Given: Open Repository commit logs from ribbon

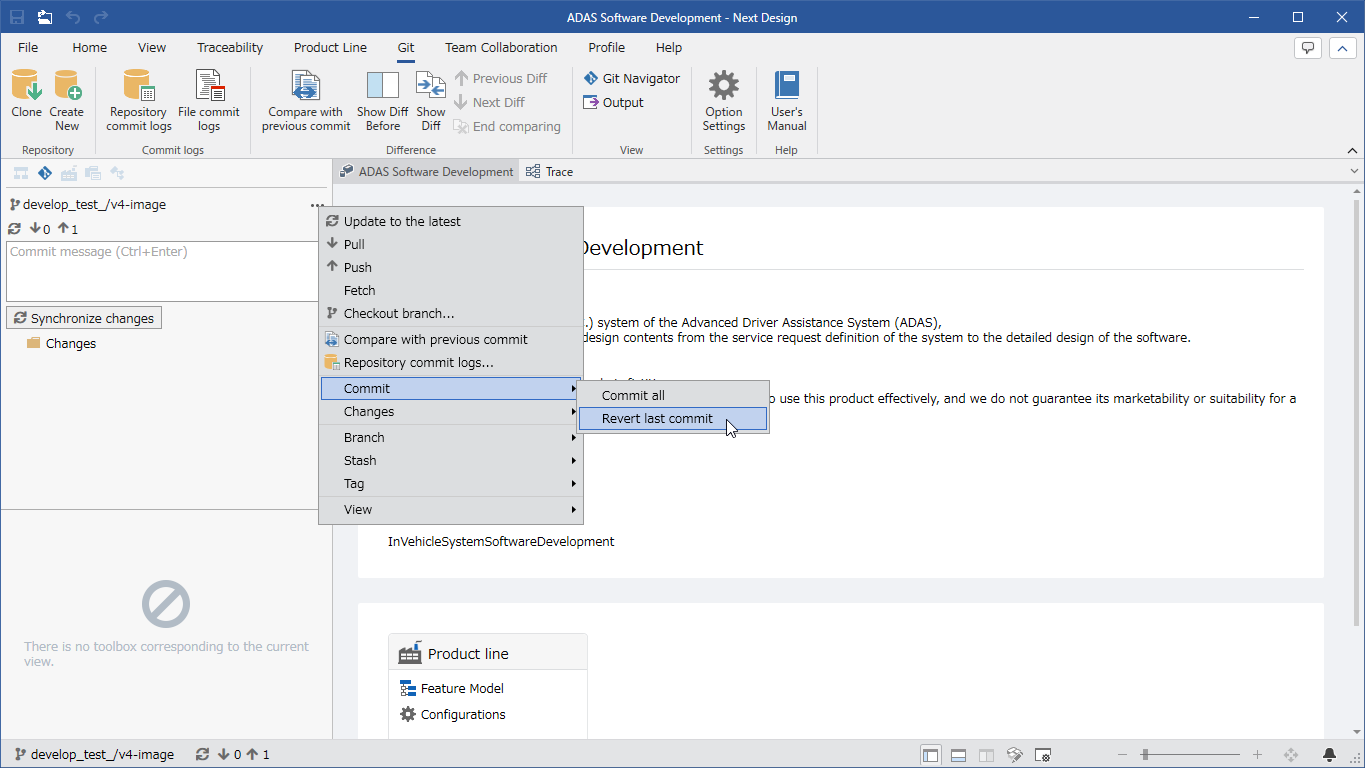Looking at the screenshot, I should [139, 100].
